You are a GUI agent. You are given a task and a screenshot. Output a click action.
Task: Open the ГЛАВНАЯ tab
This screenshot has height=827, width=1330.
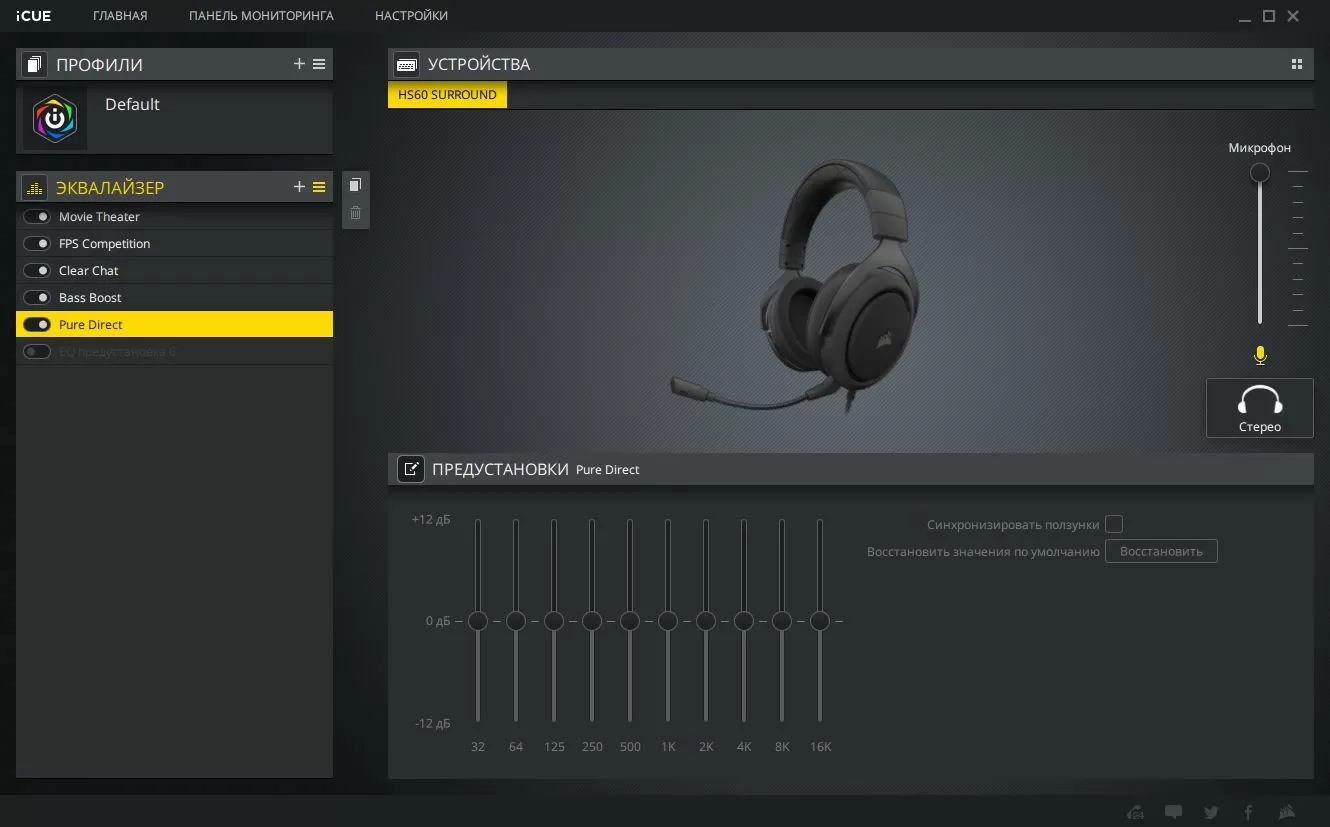(120, 16)
